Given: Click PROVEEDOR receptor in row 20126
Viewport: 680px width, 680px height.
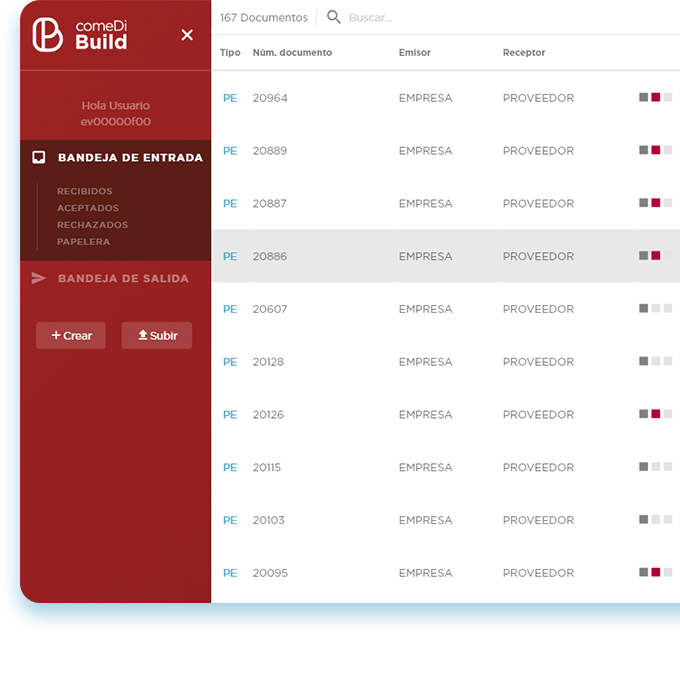Looking at the screenshot, I should tap(538, 415).
